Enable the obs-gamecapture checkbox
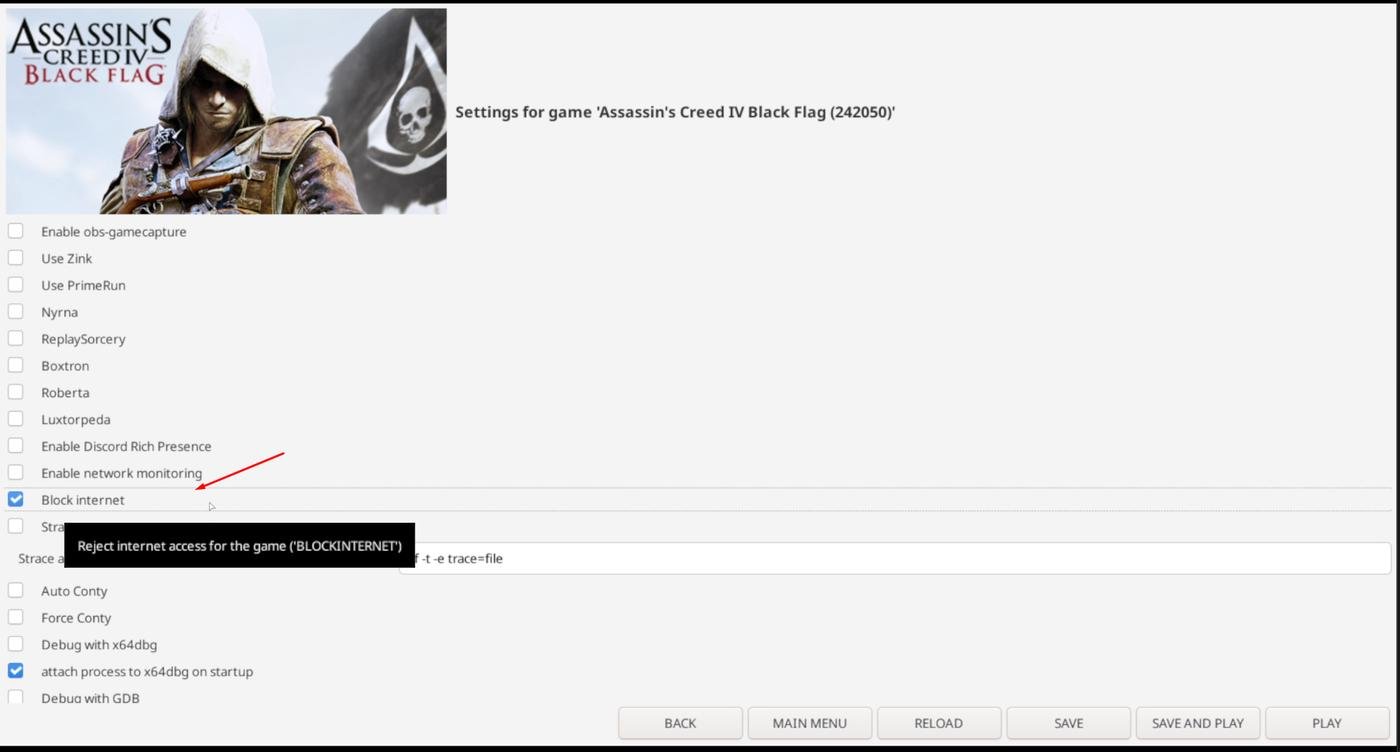Viewport: 1400px width, 752px height. tap(16, 231)
